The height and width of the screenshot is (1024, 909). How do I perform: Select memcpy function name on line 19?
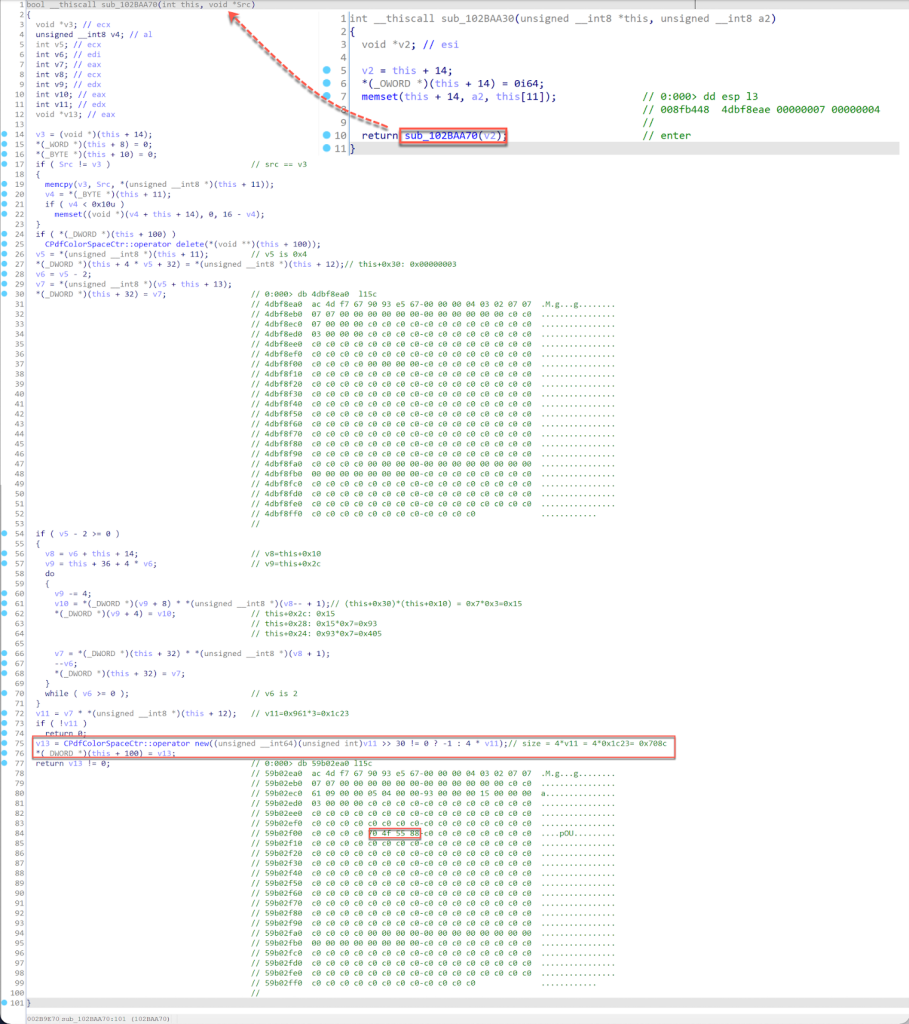(x=59, y=184)
